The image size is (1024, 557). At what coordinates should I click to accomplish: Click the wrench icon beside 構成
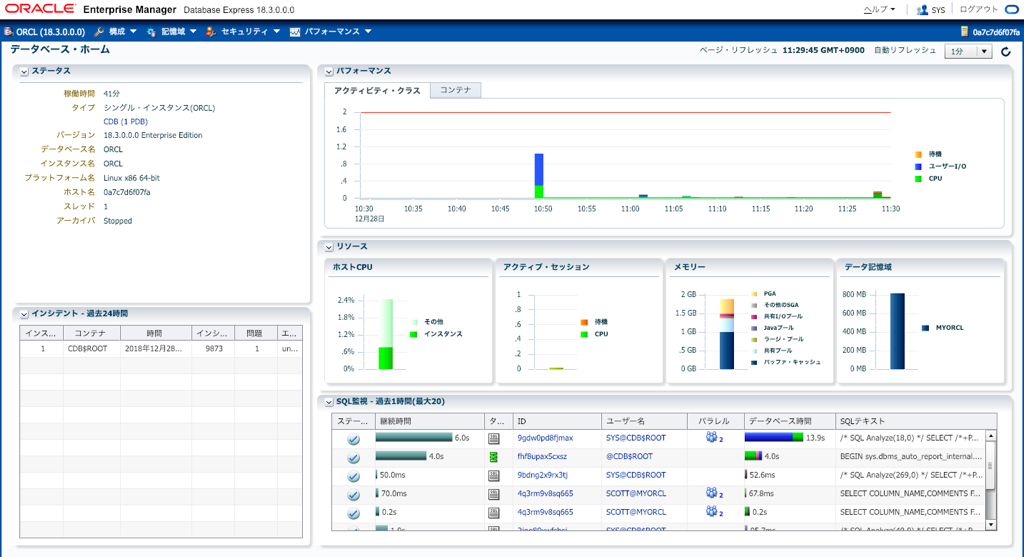[99, 31]
